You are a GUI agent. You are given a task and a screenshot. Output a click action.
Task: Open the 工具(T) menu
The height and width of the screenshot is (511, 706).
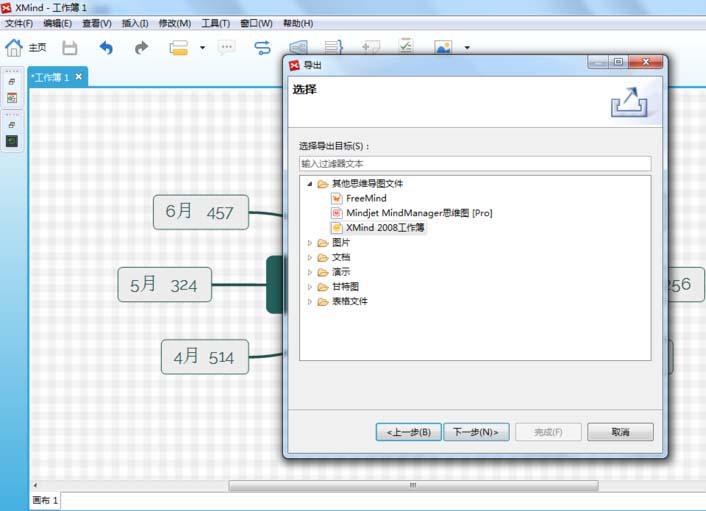(x=215, y=23)
